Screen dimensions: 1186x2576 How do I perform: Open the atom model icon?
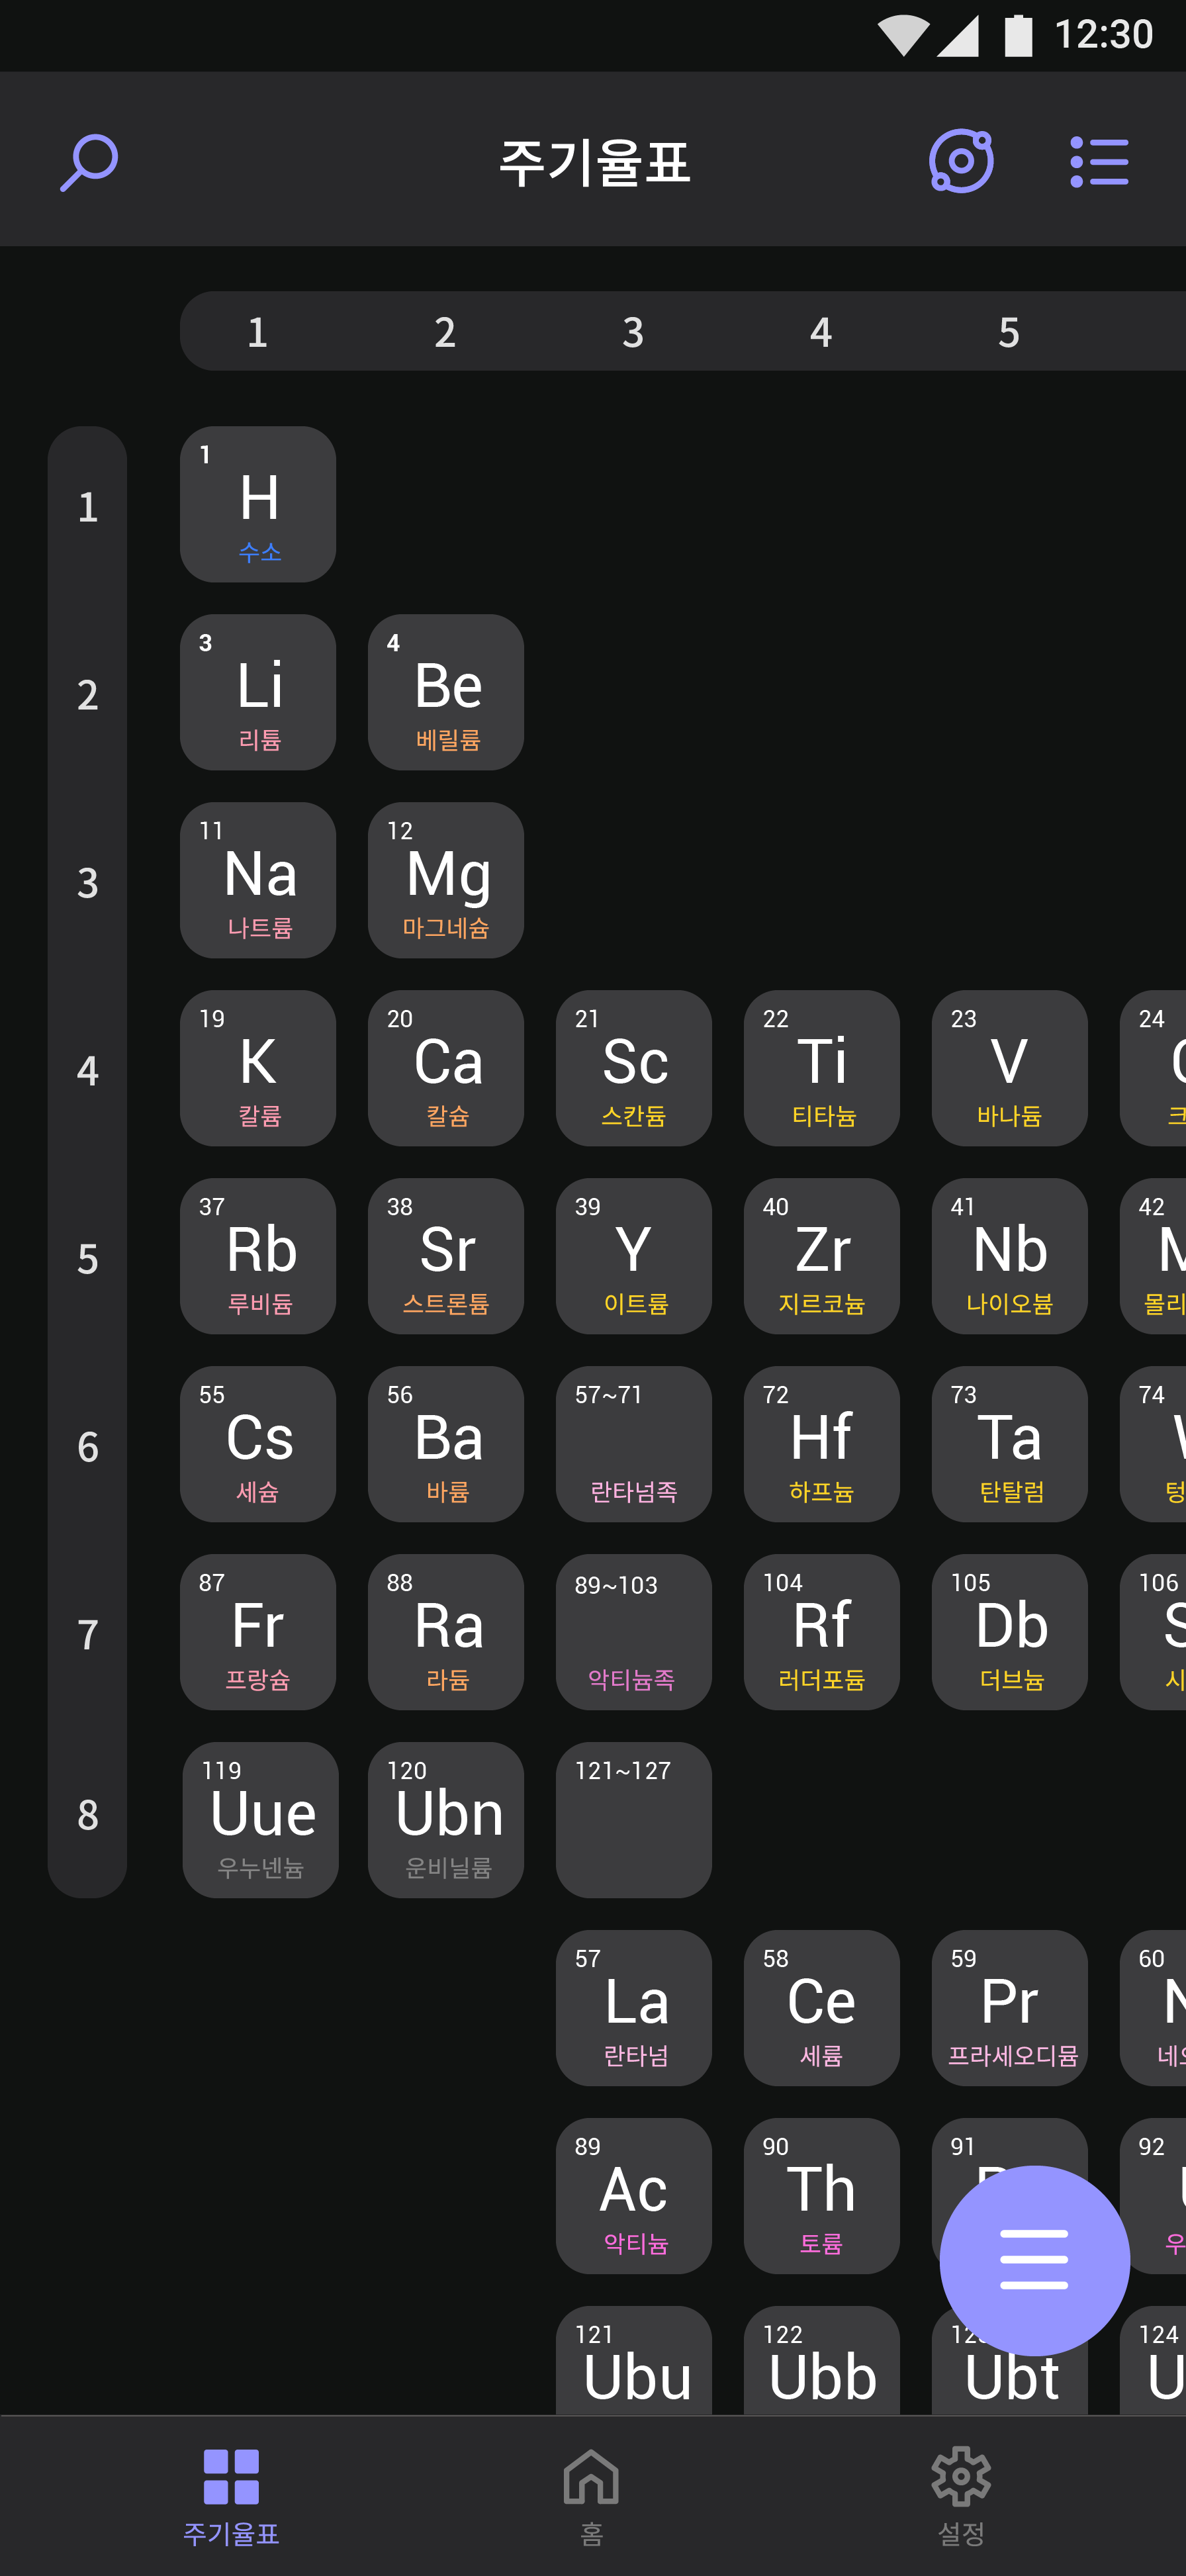[961, 161]
